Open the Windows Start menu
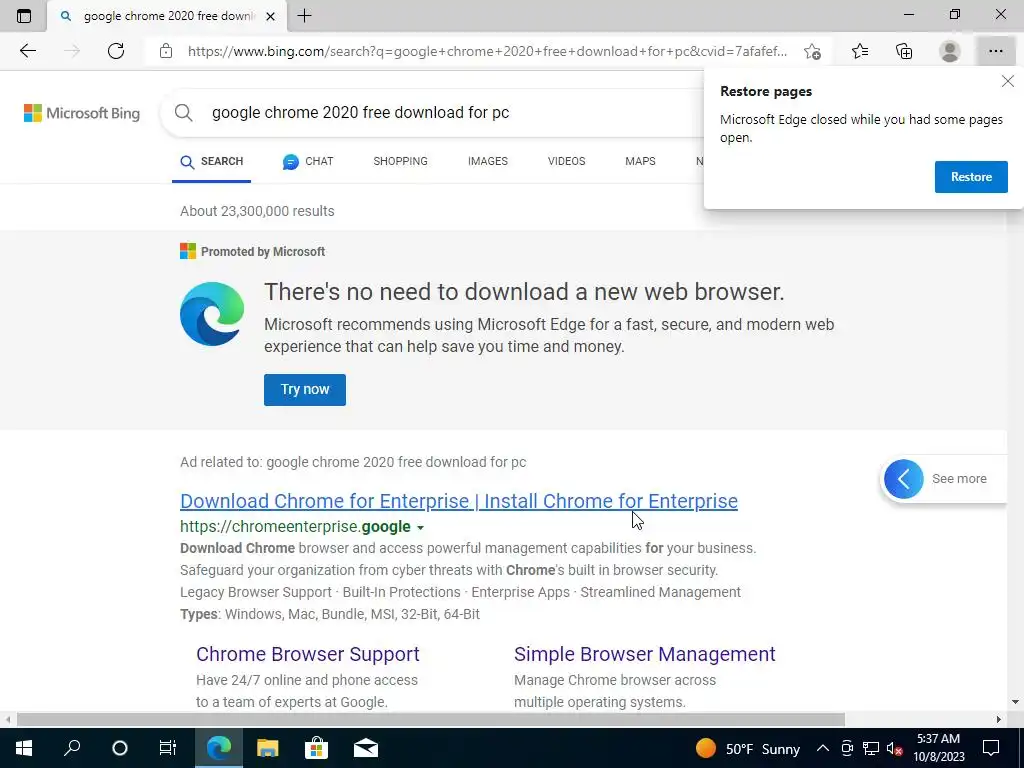This screenshot has width=1024, height=768. [24, 748]
